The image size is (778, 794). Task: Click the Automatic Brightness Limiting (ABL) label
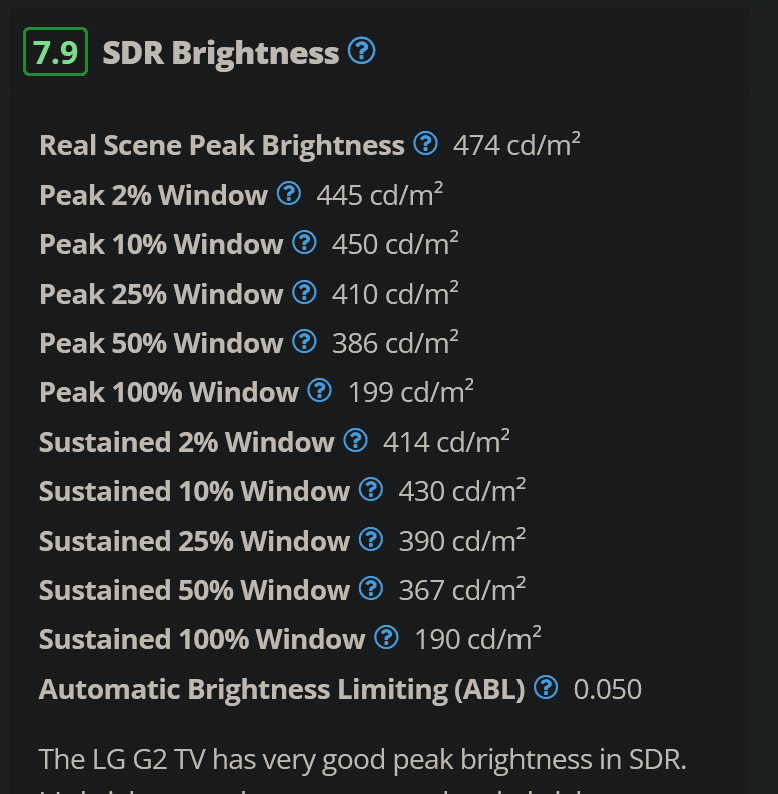(x=282, y=690)
